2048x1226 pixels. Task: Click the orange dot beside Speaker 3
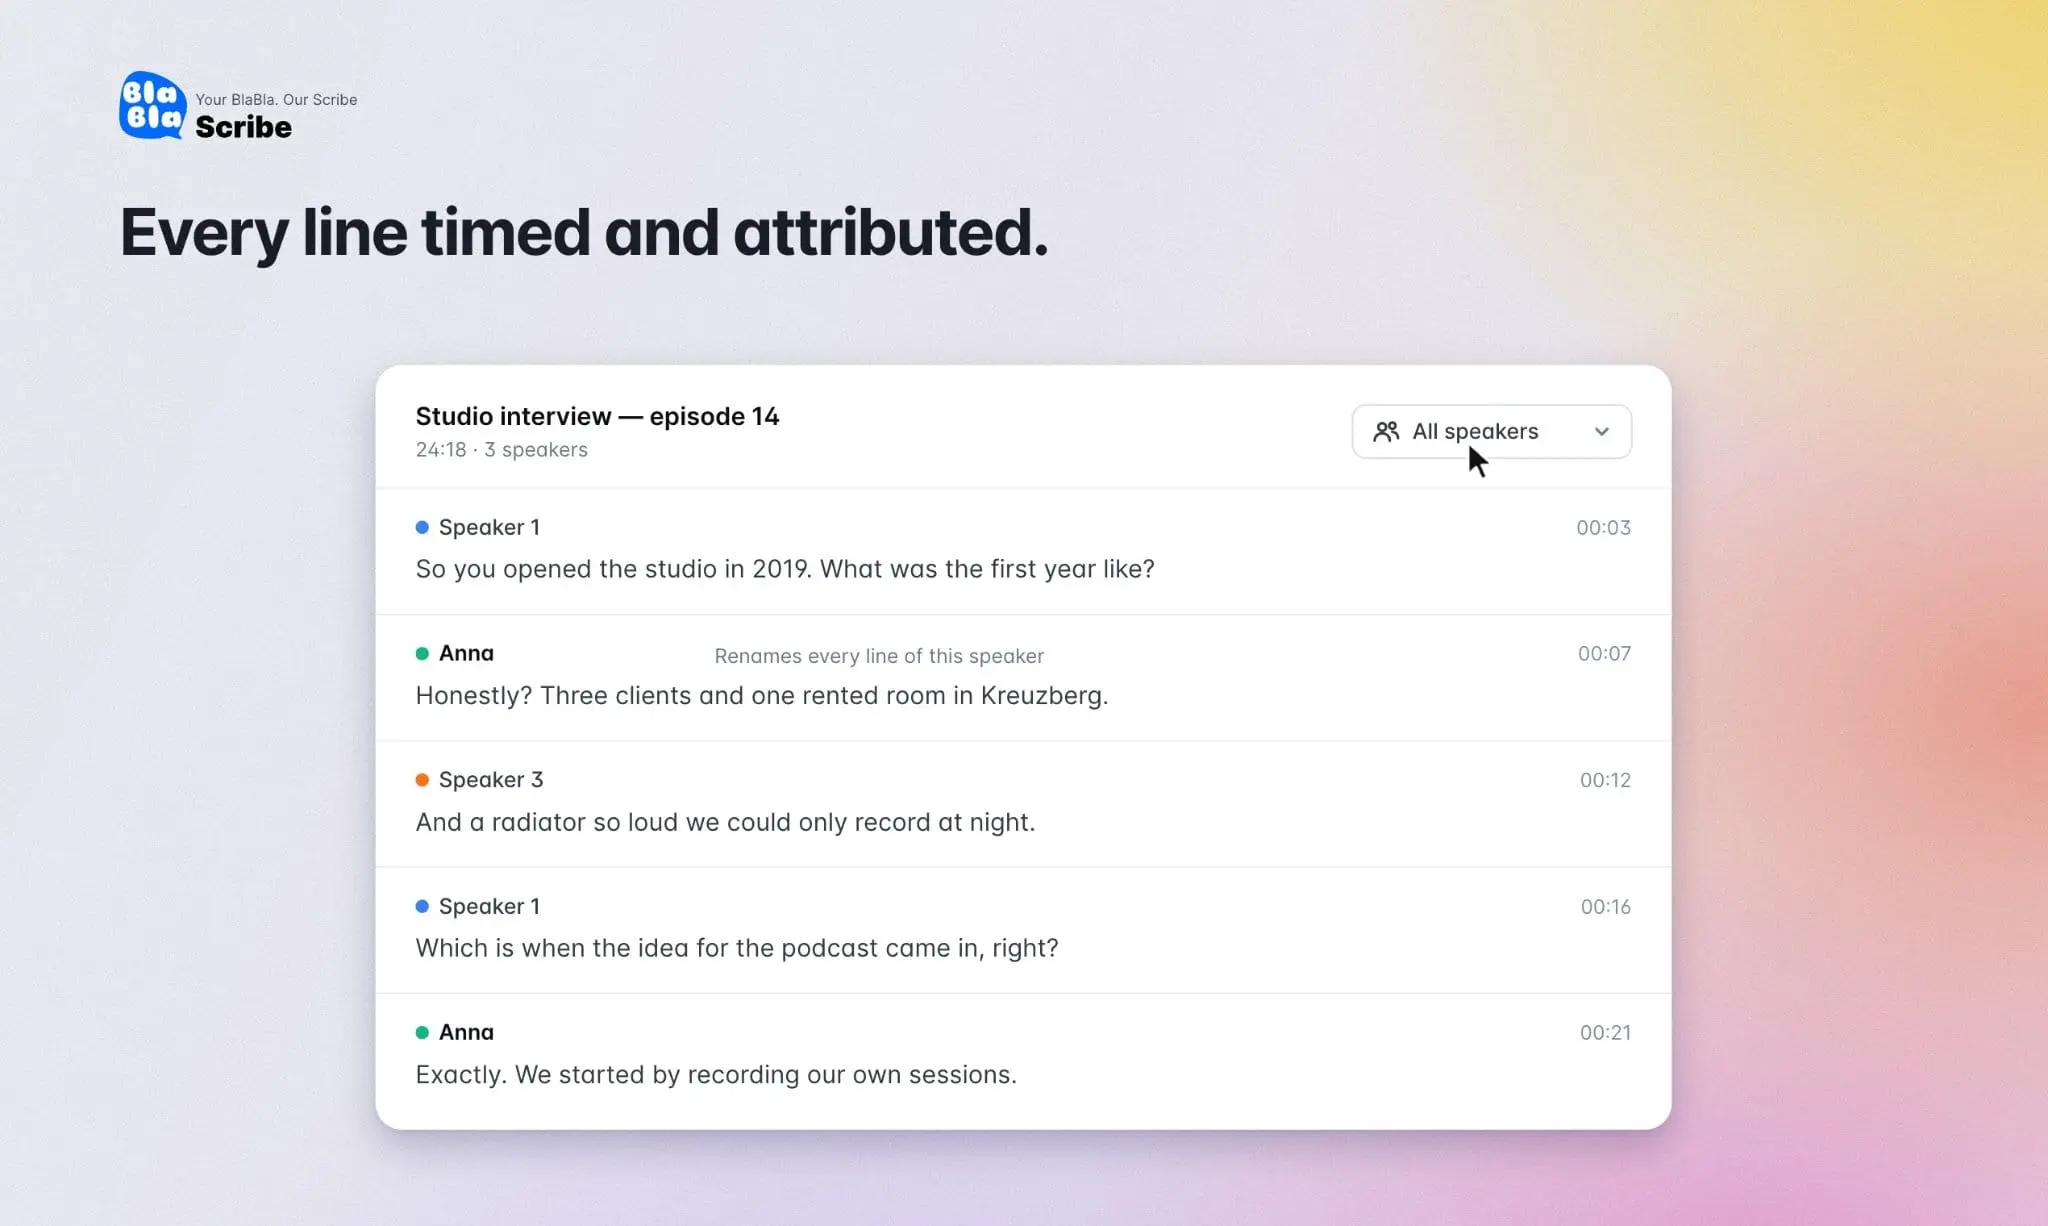pyautogui.click(x=422, y=780)
